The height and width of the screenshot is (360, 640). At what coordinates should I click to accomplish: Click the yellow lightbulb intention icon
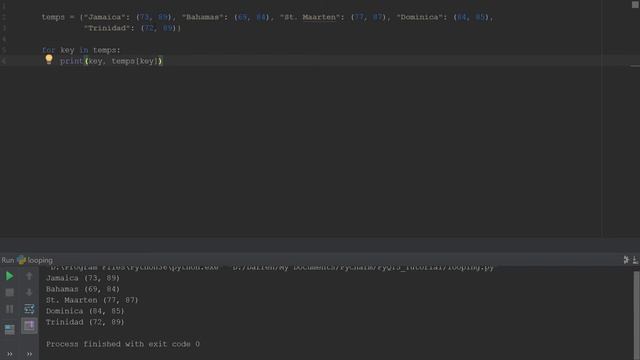pyautogui.click(x=49, y=60)
